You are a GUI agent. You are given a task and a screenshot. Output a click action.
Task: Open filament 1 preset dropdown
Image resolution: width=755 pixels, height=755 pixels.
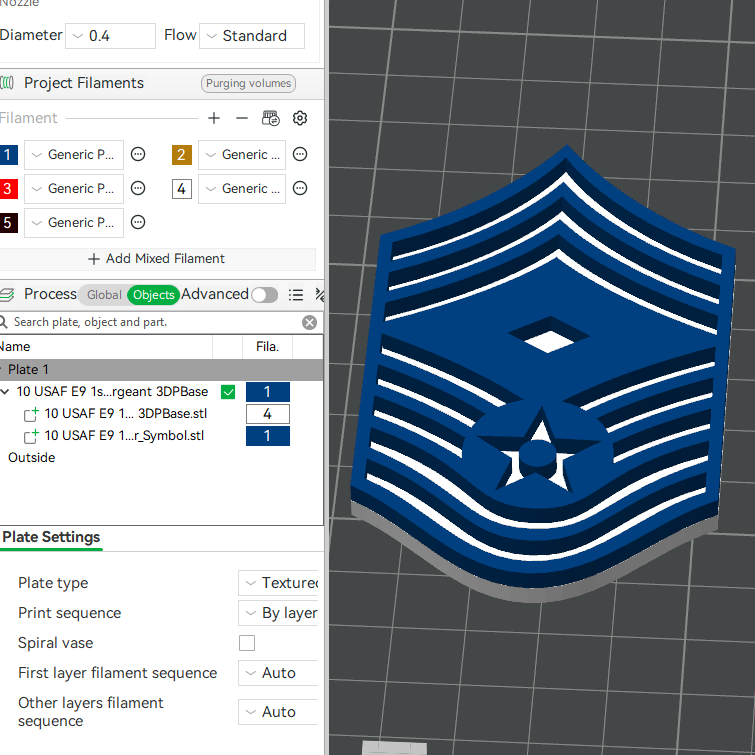coord(74,155)
